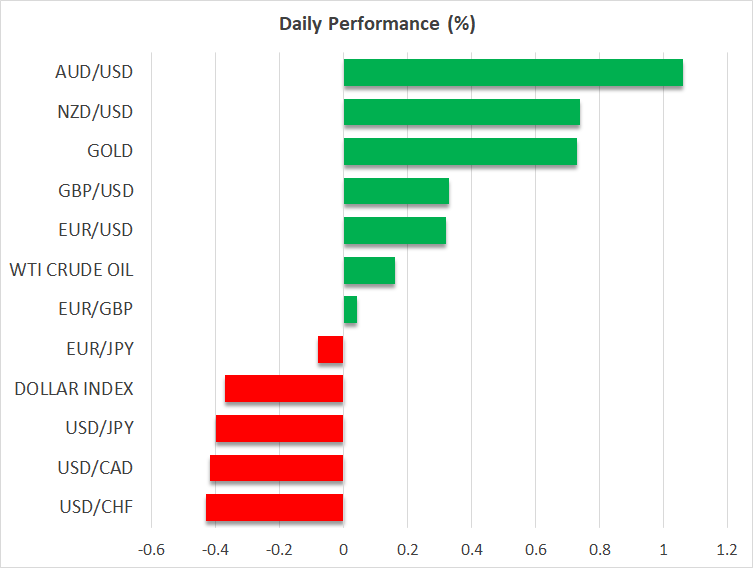This screenshot has width=753, height=568.
Task: Click the small red EUR/JPY bar
Action: (x=331, y=350)
